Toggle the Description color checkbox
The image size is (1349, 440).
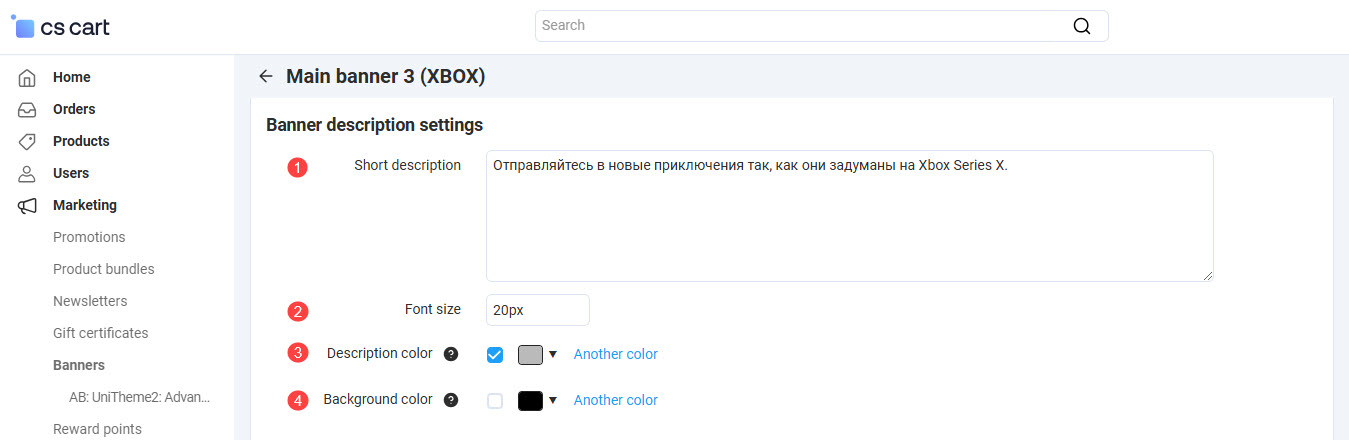click(495, 354)
